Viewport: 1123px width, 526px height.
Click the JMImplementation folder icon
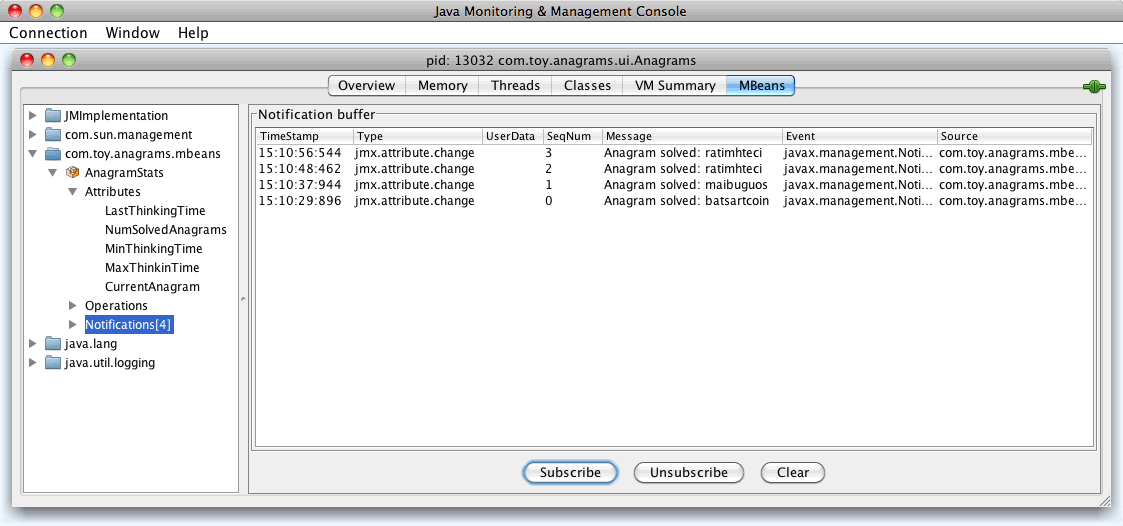point(53,116)
